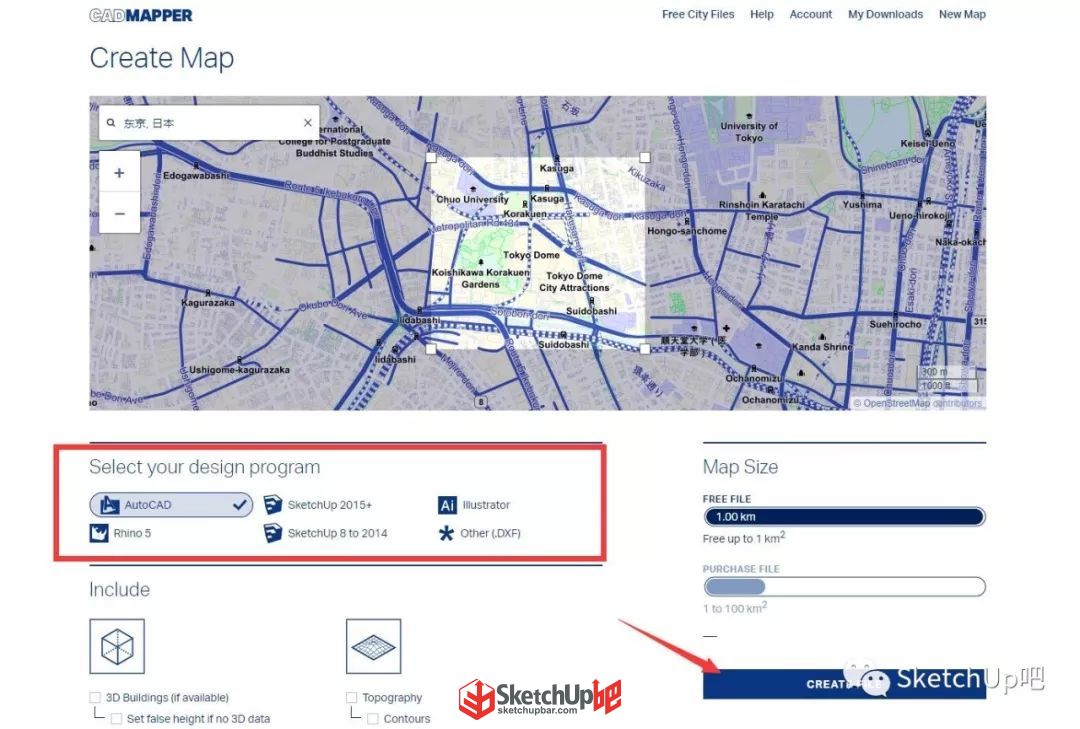Select SketchUp 8 to 2014
Image resolution: width=1080 pixels, height=729 pixels.
click(x=326, y=533)
